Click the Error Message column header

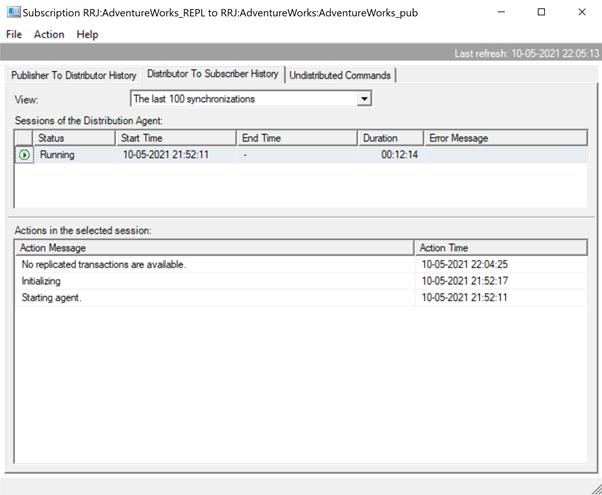pos(506,138)
